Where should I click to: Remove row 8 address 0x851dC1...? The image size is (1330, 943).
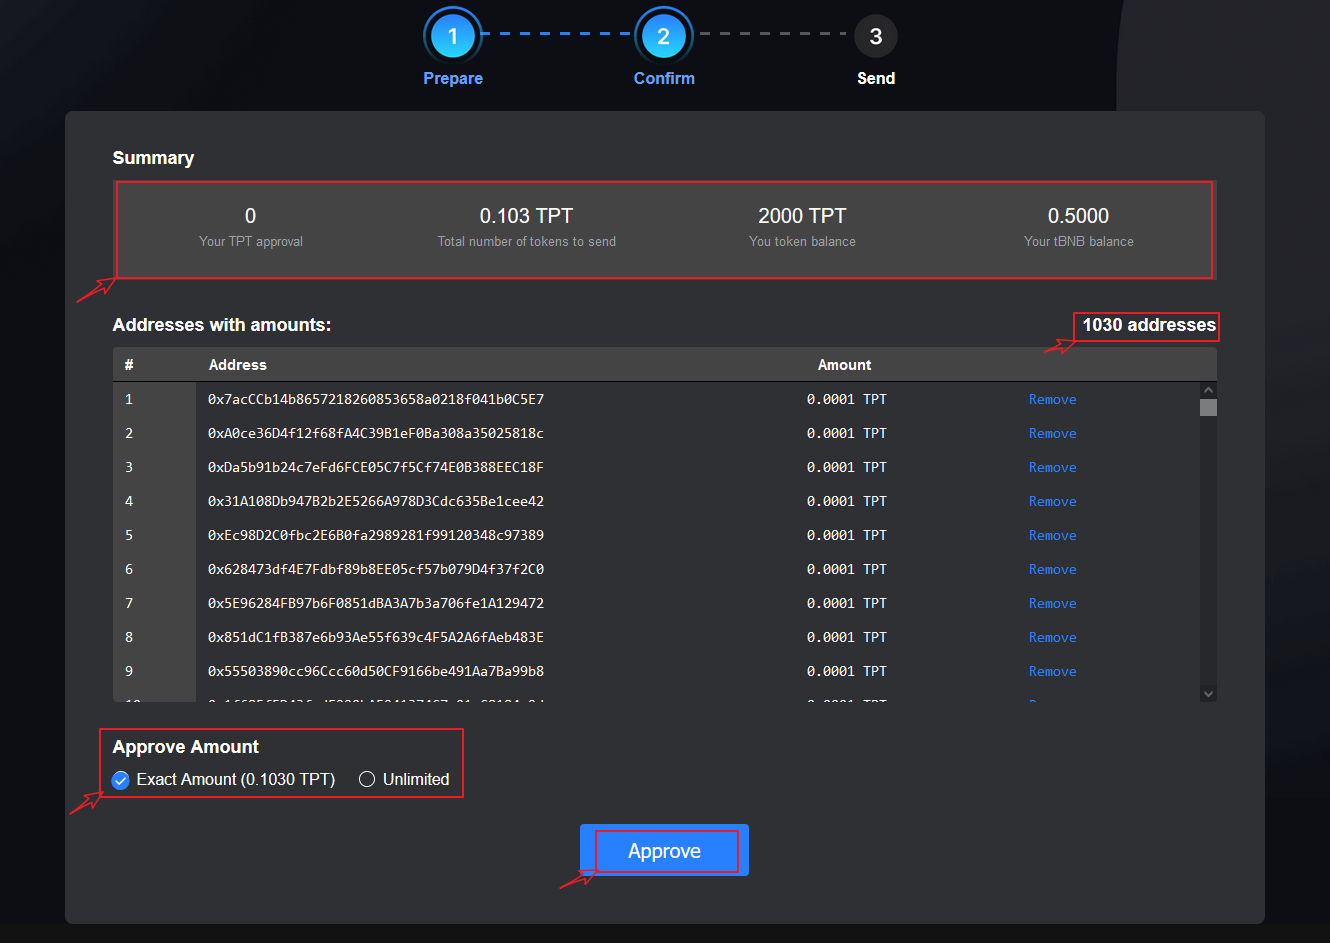(1052, 637)
